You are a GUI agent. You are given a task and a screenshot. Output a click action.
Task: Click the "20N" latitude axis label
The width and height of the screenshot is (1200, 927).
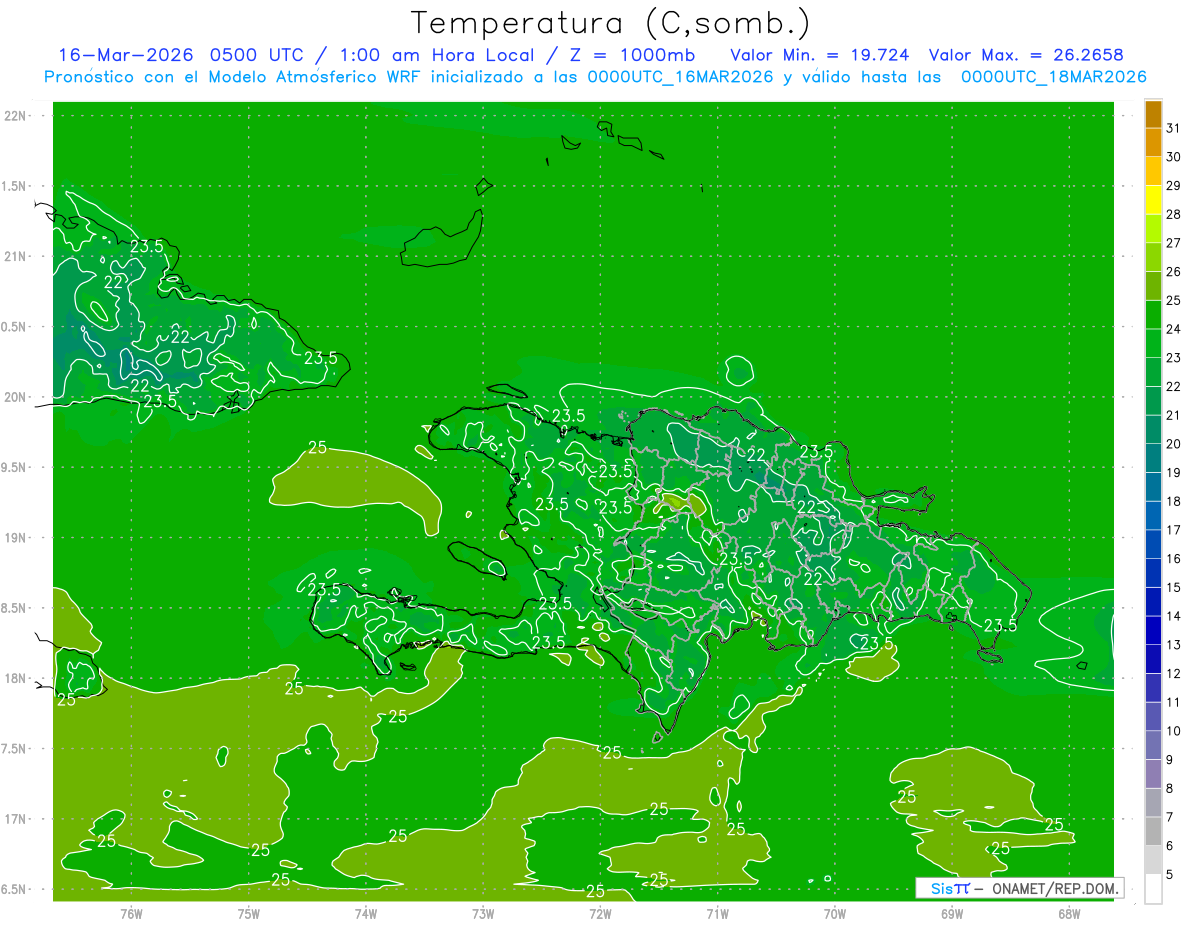15,397
